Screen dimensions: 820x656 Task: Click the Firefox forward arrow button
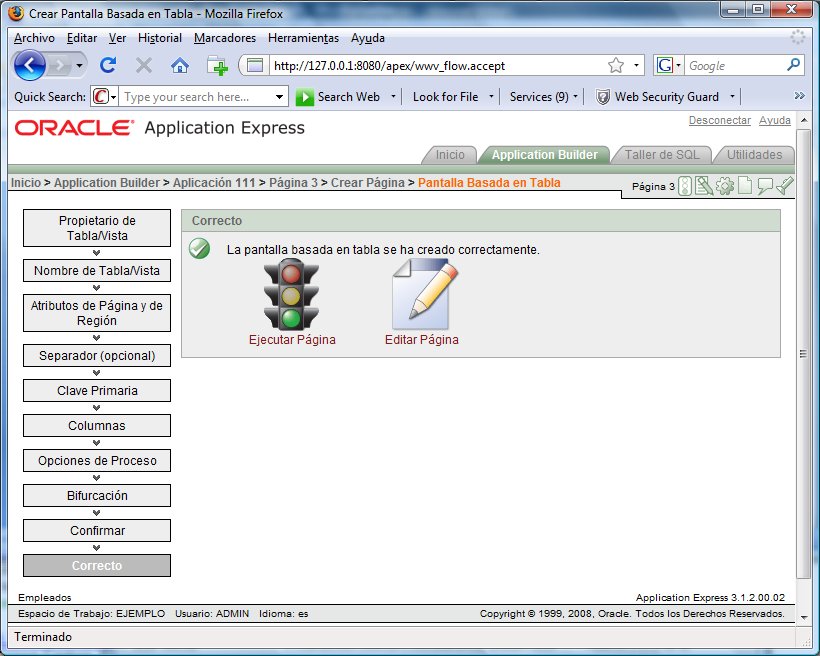[x=59, y=65]
